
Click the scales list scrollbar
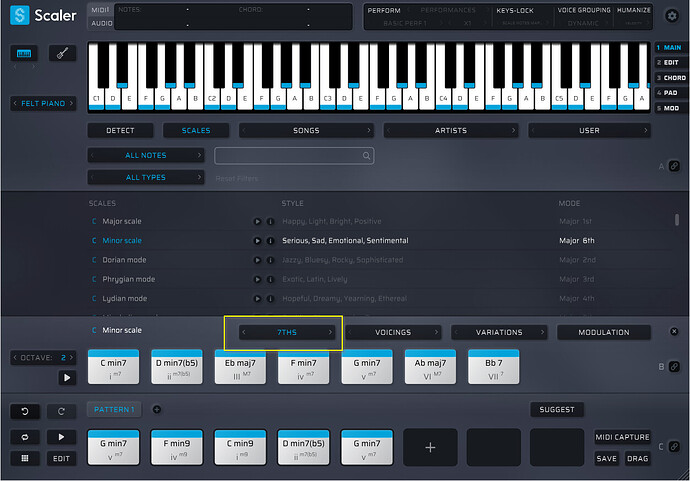(x=676, y=220)
